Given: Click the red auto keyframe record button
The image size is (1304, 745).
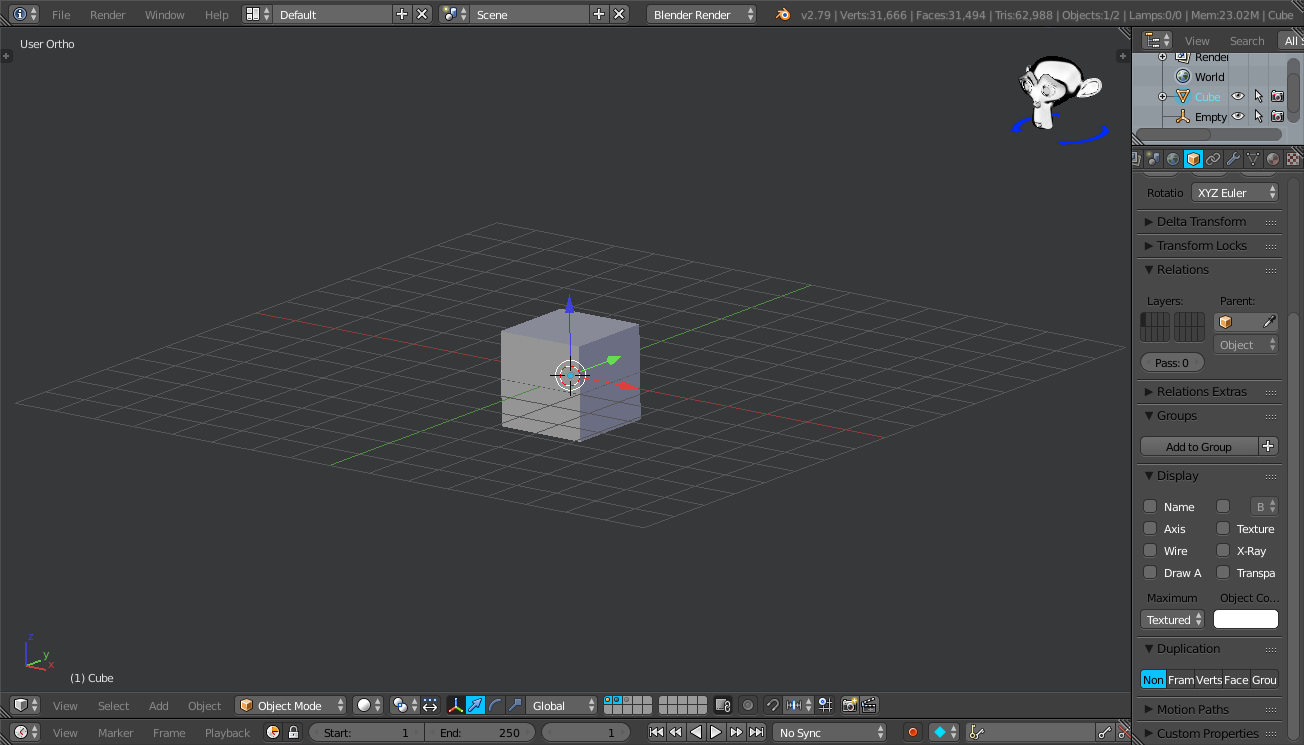Looking at the screenshot, I should 912,733.
